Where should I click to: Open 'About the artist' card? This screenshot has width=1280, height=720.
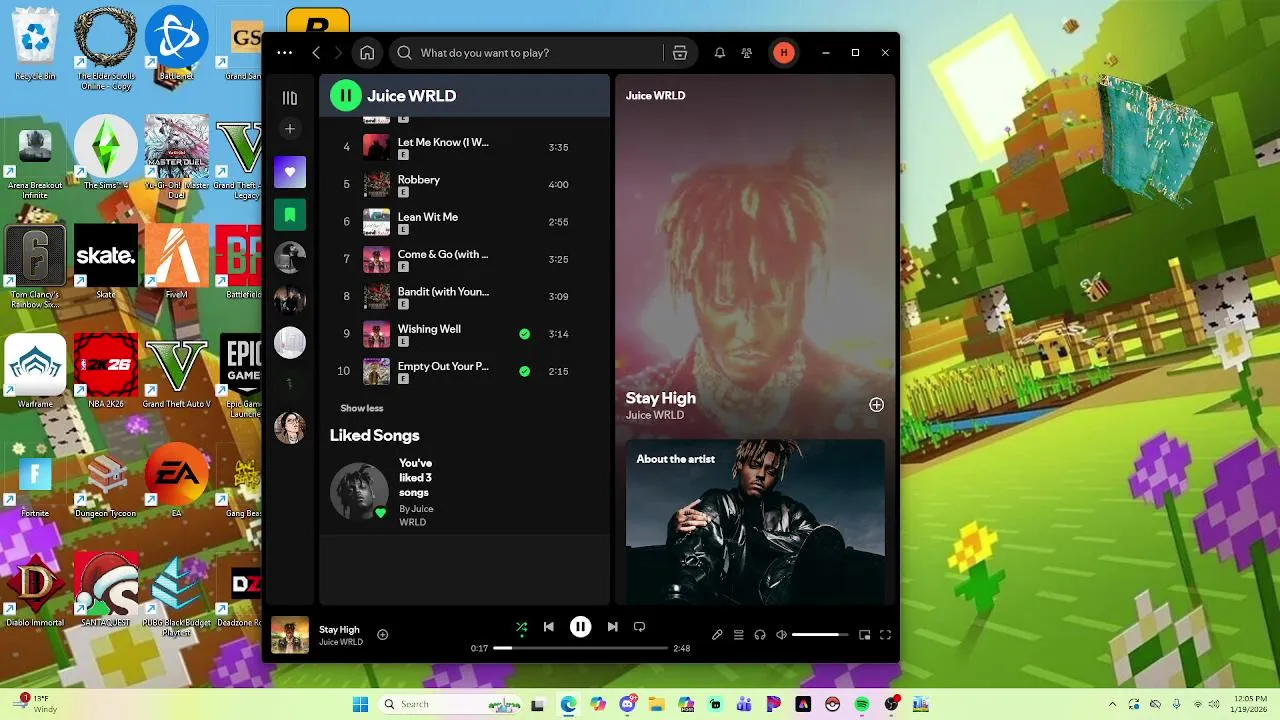click(x=755, y=522)
